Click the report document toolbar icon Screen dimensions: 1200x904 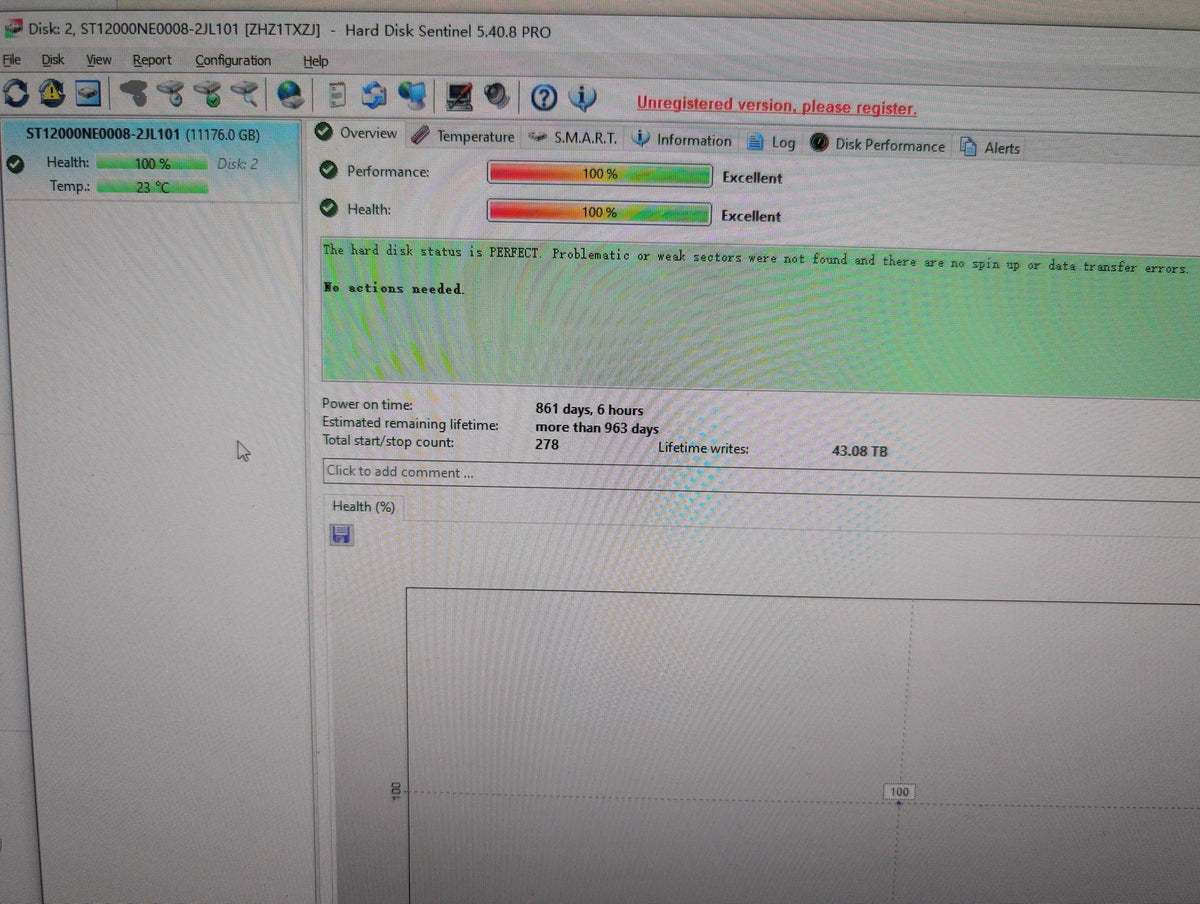pos(338,95)
